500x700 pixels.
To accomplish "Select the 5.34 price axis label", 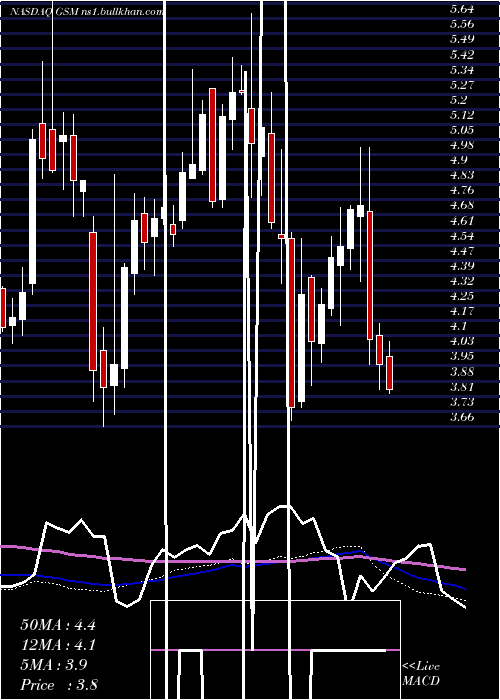I will [x=462, y=70].
